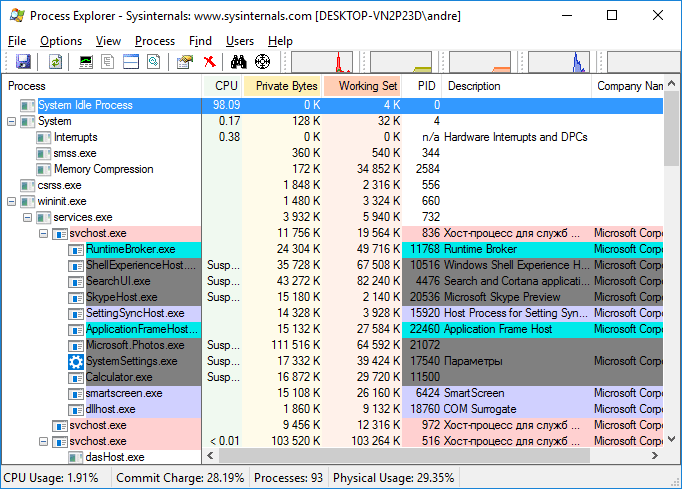The height and width of the screenshot is (489, 682).
Task: Open the Find menu
Action: pyautogui.click(x=200, y=41)
